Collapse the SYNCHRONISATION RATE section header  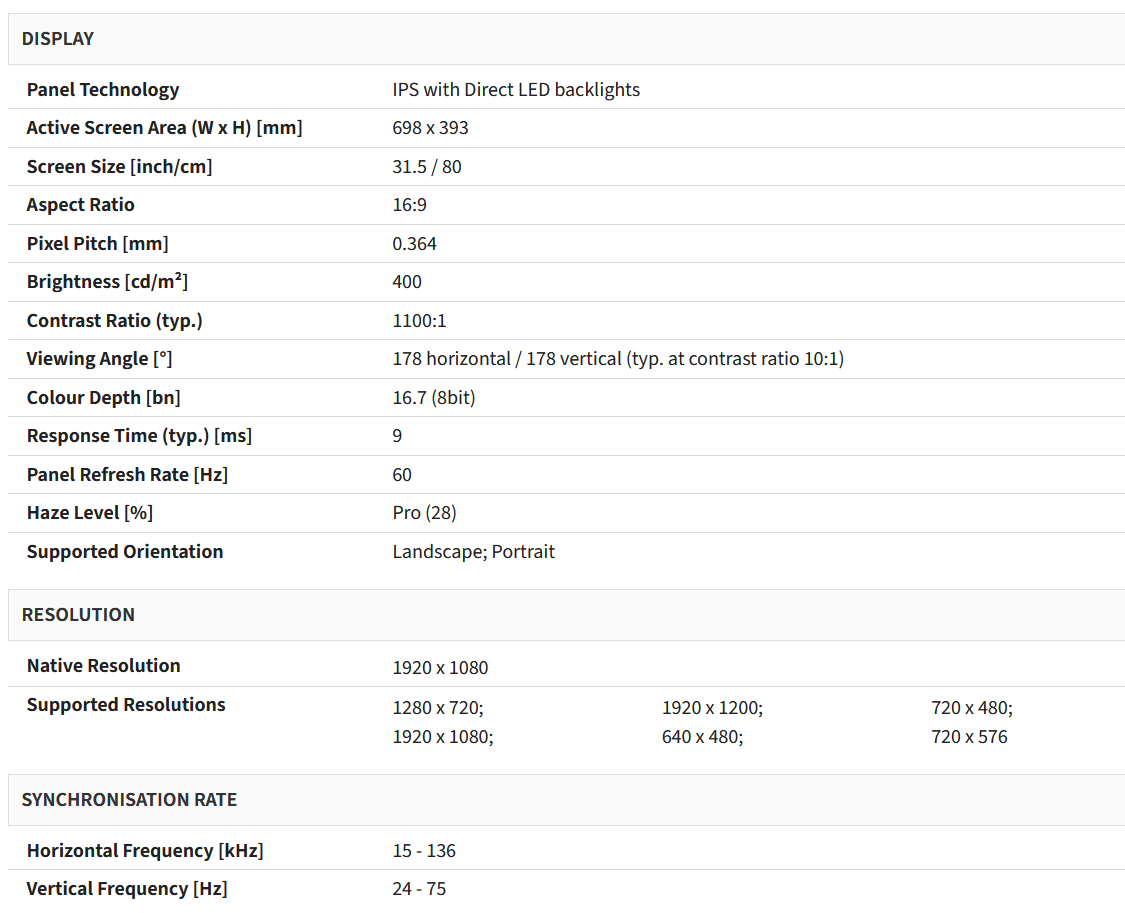coord(129,800)
